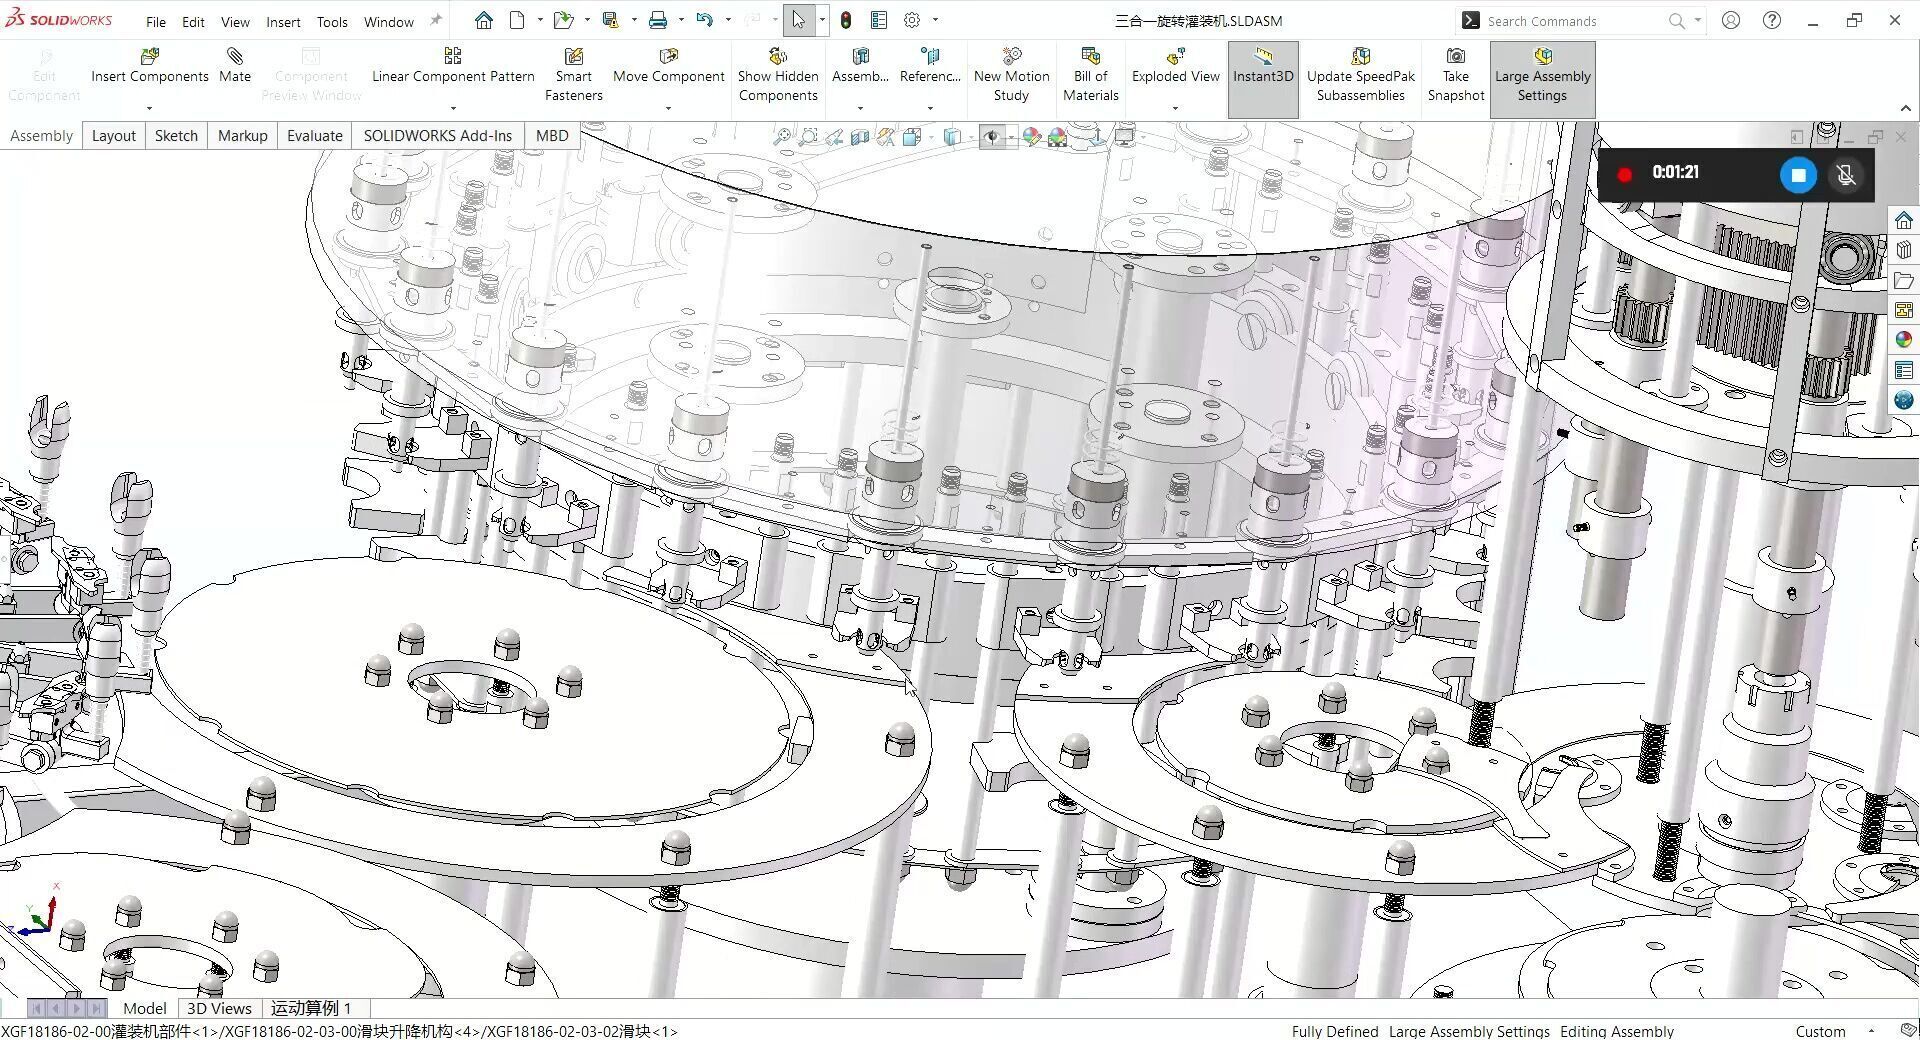Image resolution: width=1920 pixels, height=1040 pixels.
Task: Open the Display Style cube icon
Action: (952, 137)
